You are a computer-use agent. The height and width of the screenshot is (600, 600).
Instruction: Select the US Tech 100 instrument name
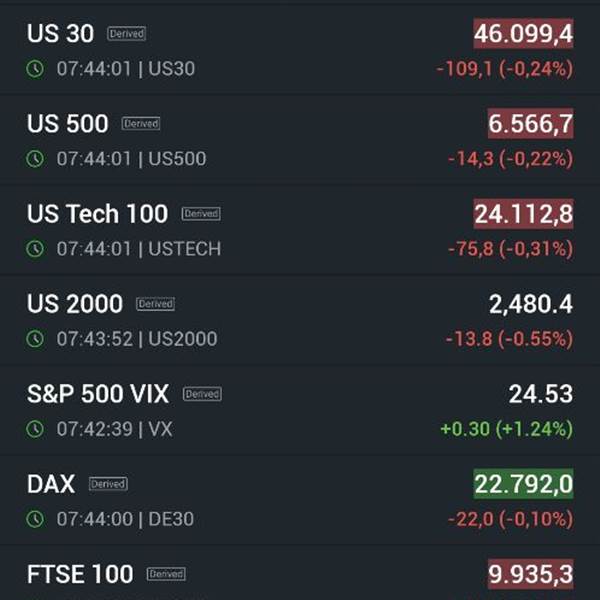pyautogui.click(x=97, y=214)
